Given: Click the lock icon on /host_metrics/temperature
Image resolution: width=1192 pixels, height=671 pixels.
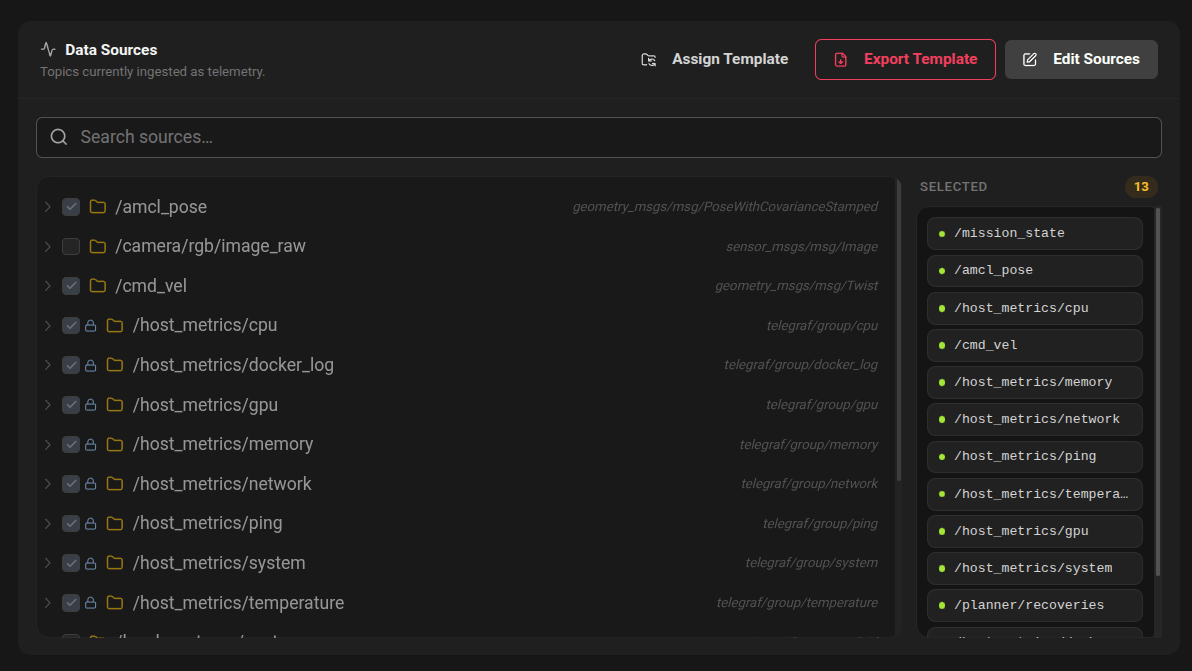Looking at the screenshot, I should pos(90,603).
